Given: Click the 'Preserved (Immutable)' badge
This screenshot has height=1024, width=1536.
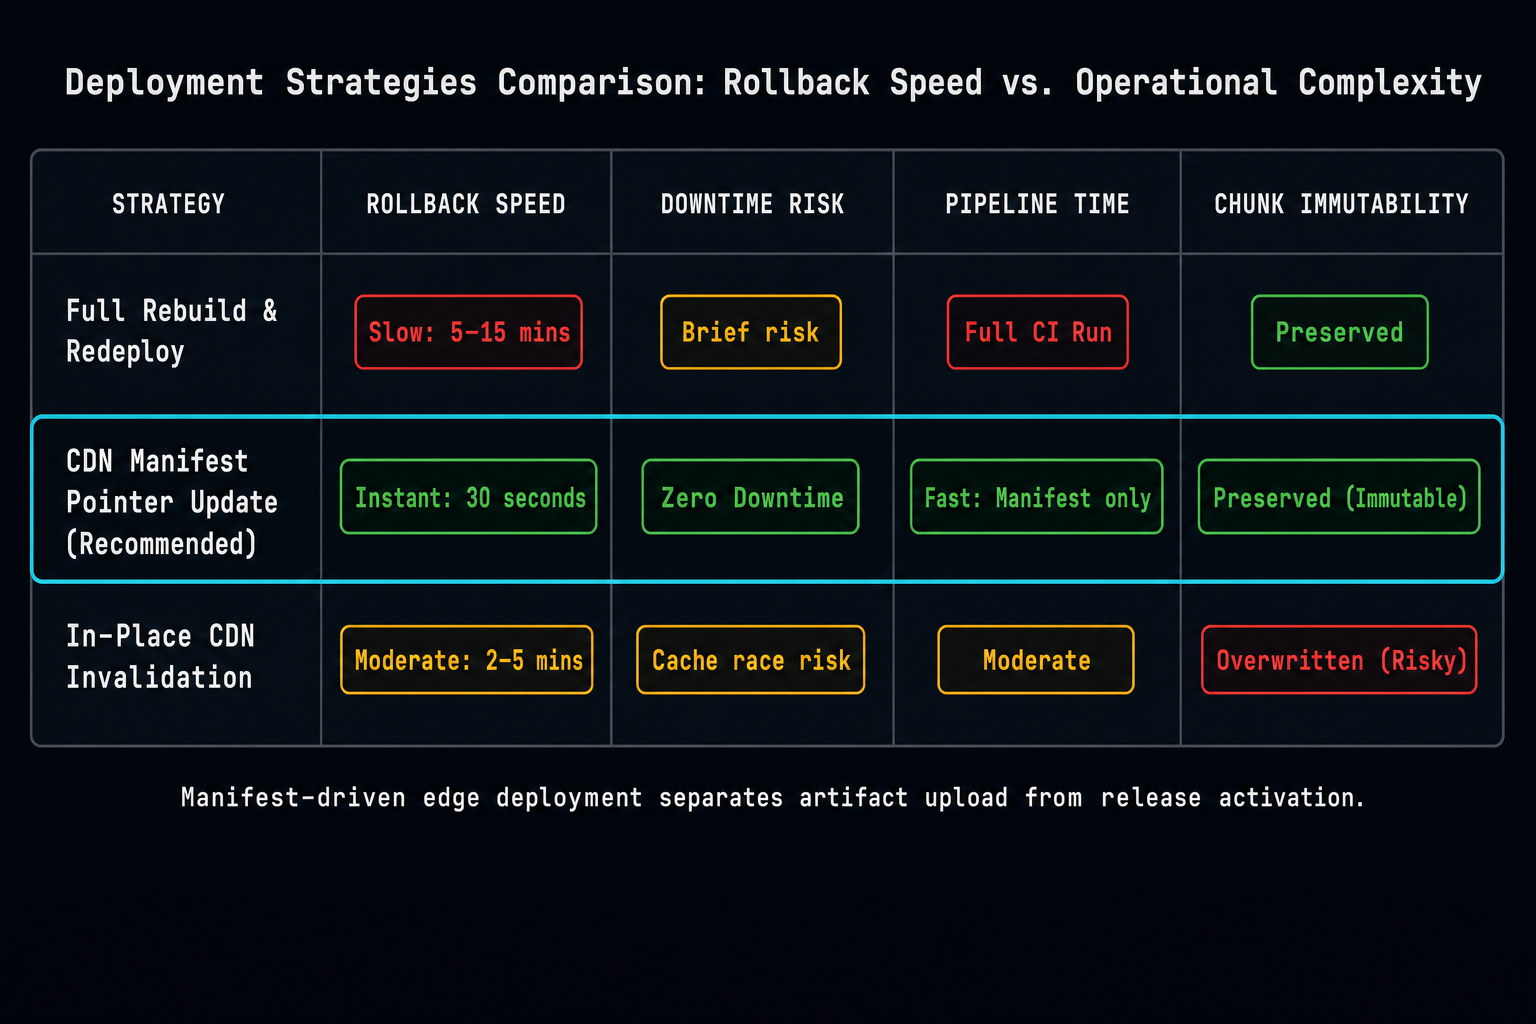Looking at the screenshot, I should [1339, 497].
